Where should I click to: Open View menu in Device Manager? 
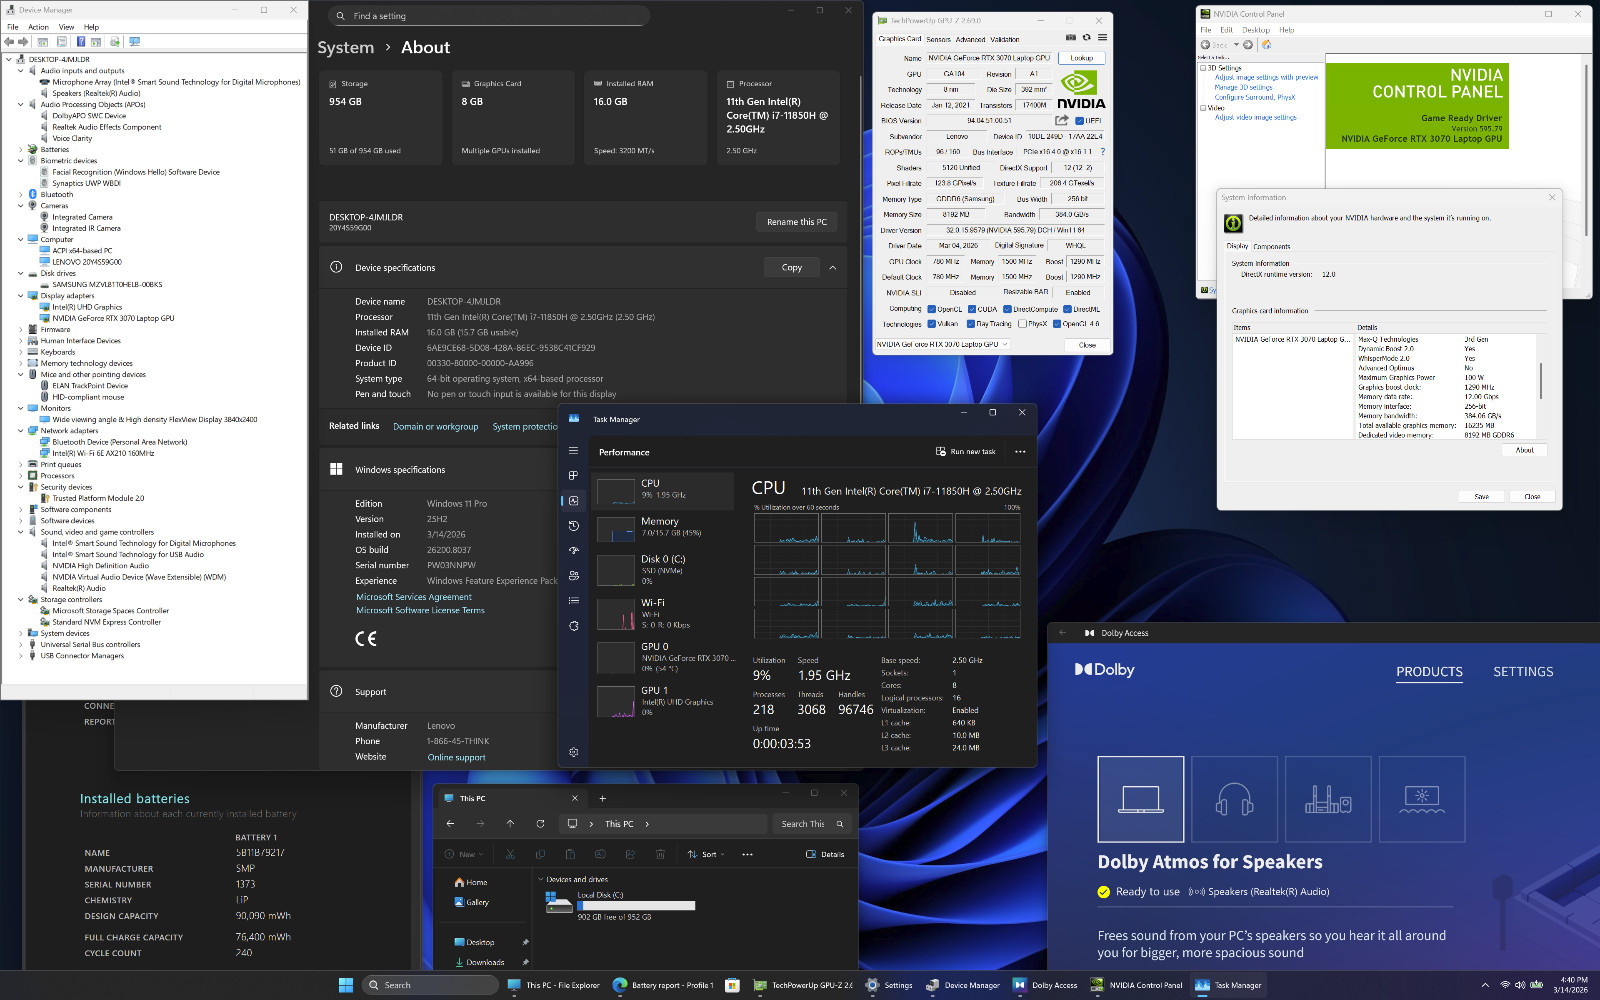66,27
